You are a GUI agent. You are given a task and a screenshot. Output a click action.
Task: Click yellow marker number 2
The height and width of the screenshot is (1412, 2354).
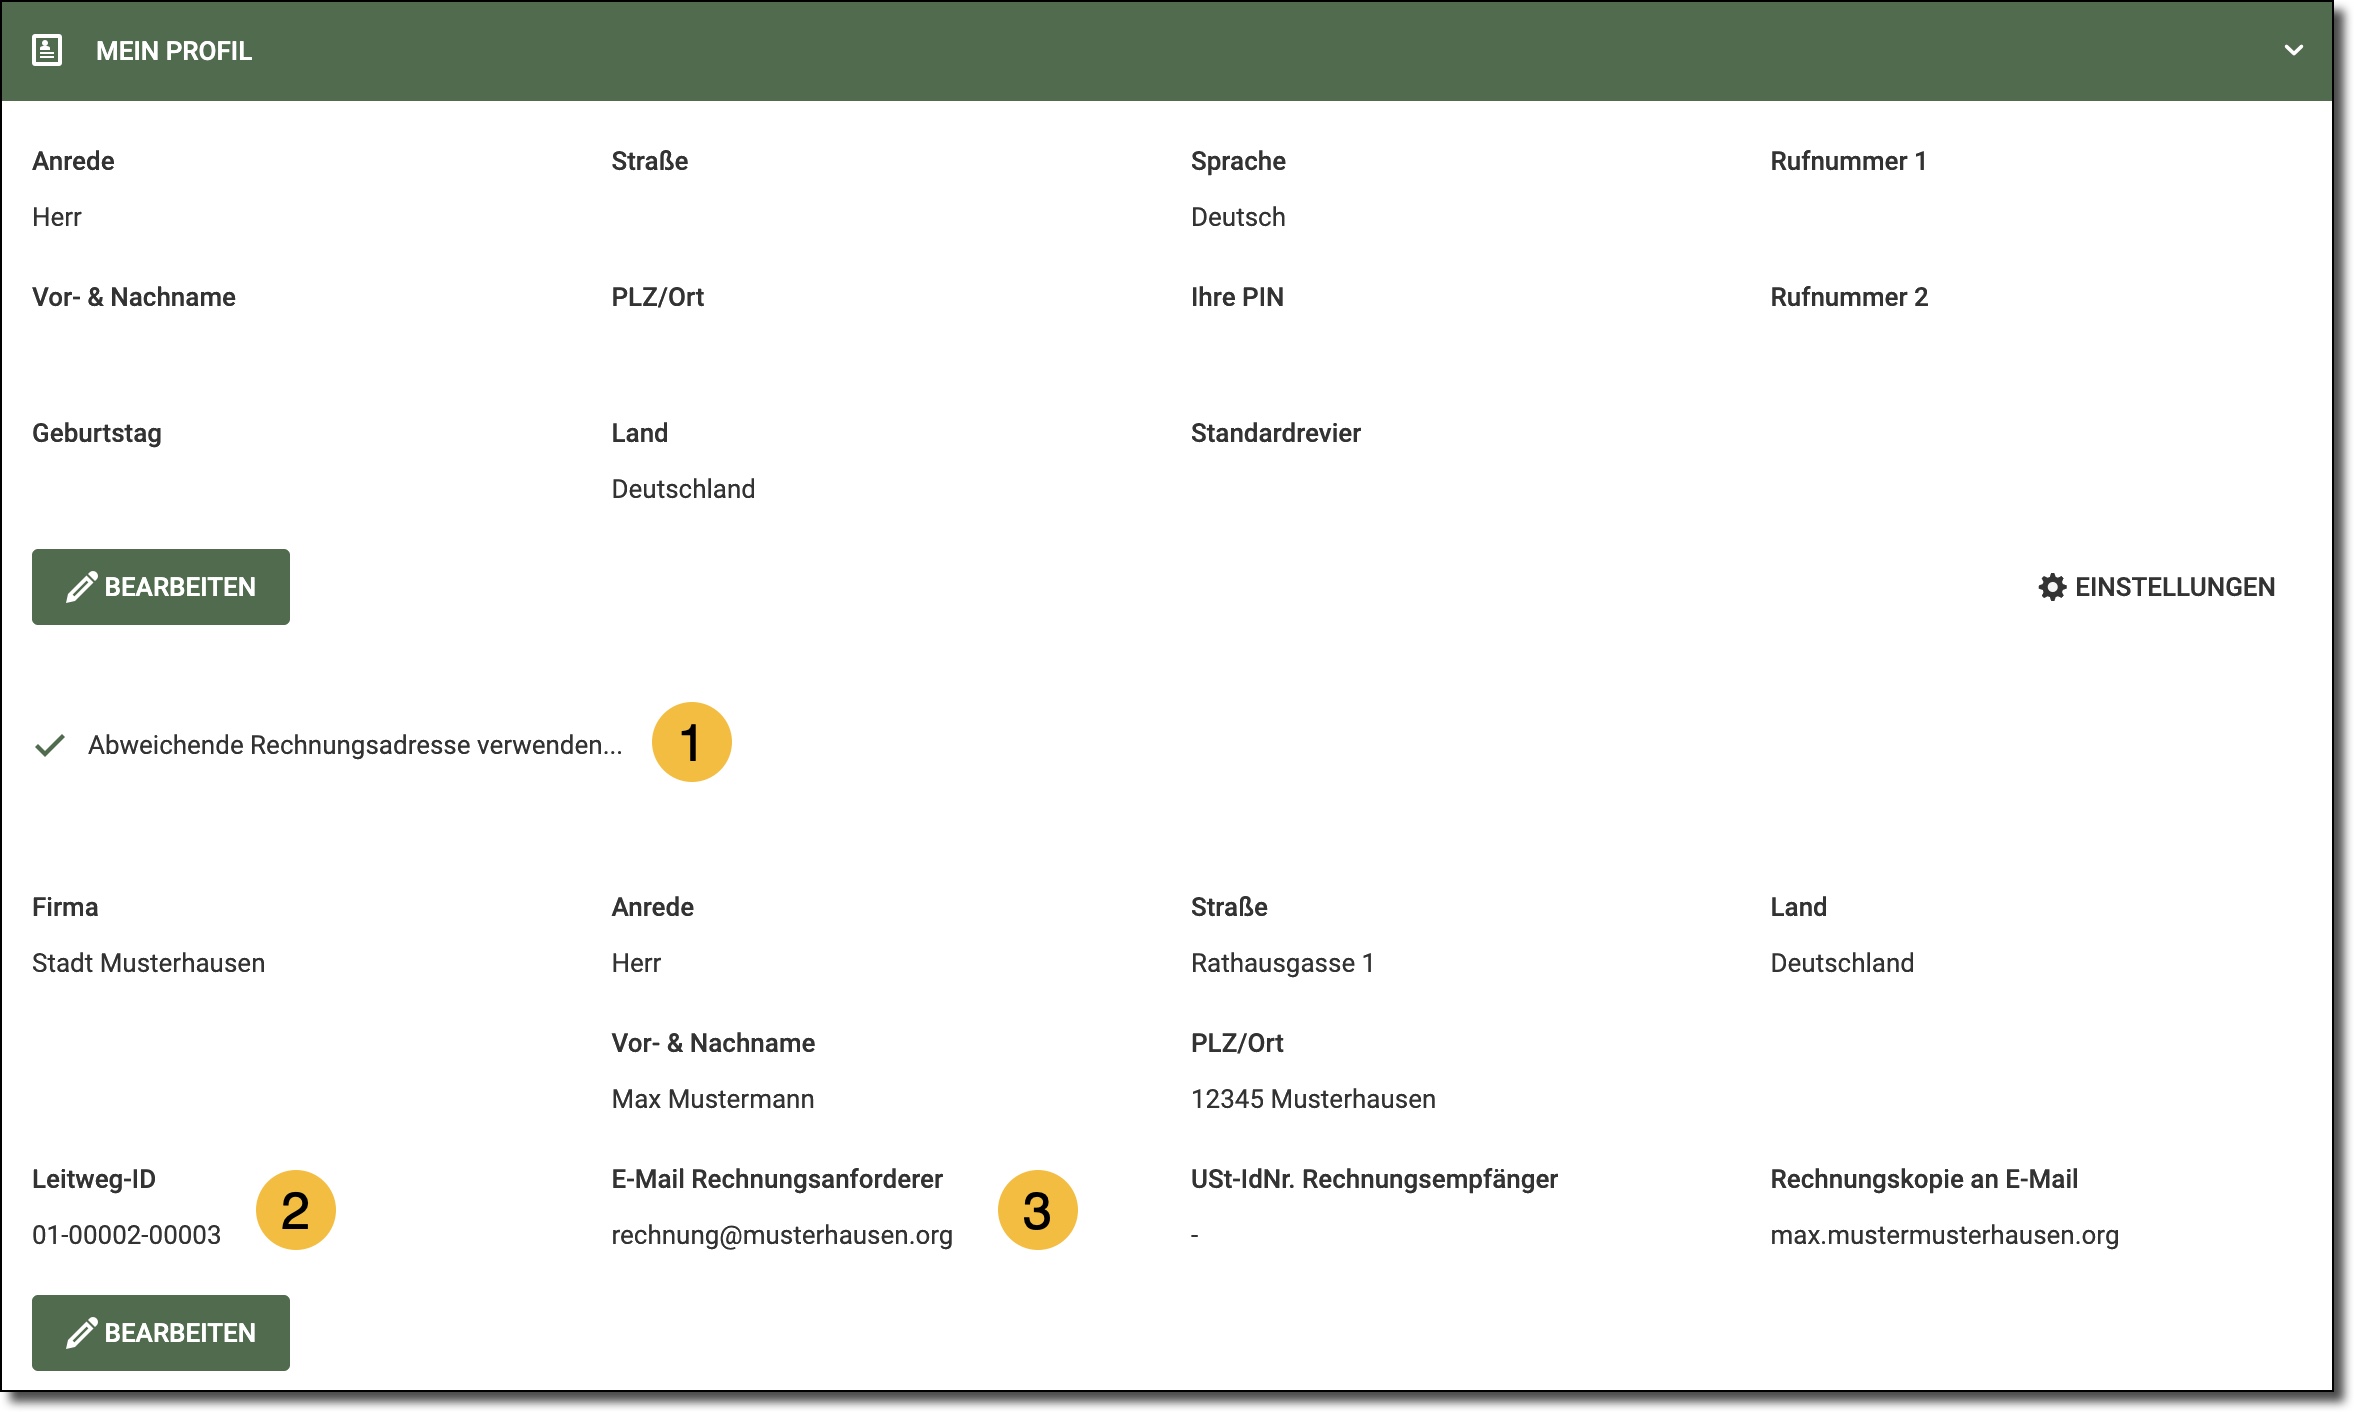295,1210
